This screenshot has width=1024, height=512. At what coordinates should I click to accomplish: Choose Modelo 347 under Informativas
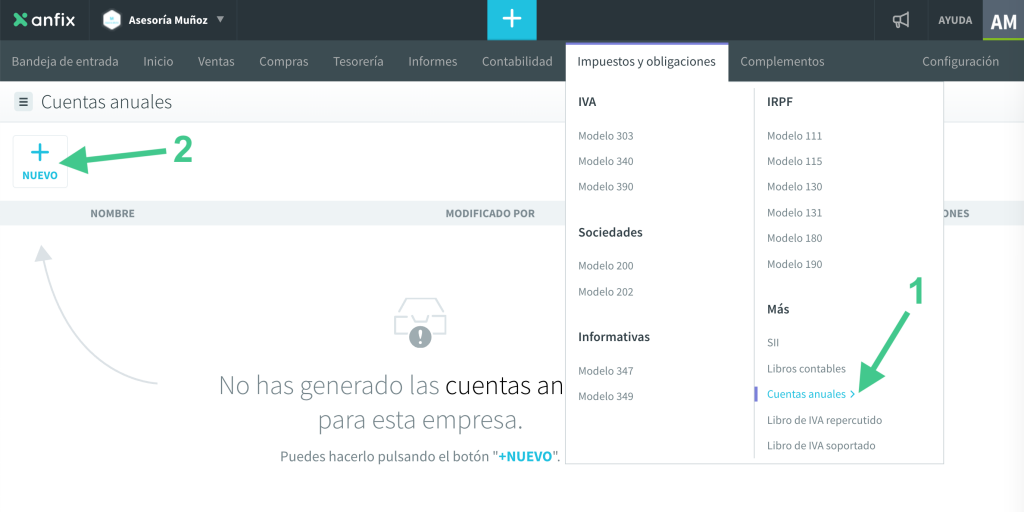[605, 371]
